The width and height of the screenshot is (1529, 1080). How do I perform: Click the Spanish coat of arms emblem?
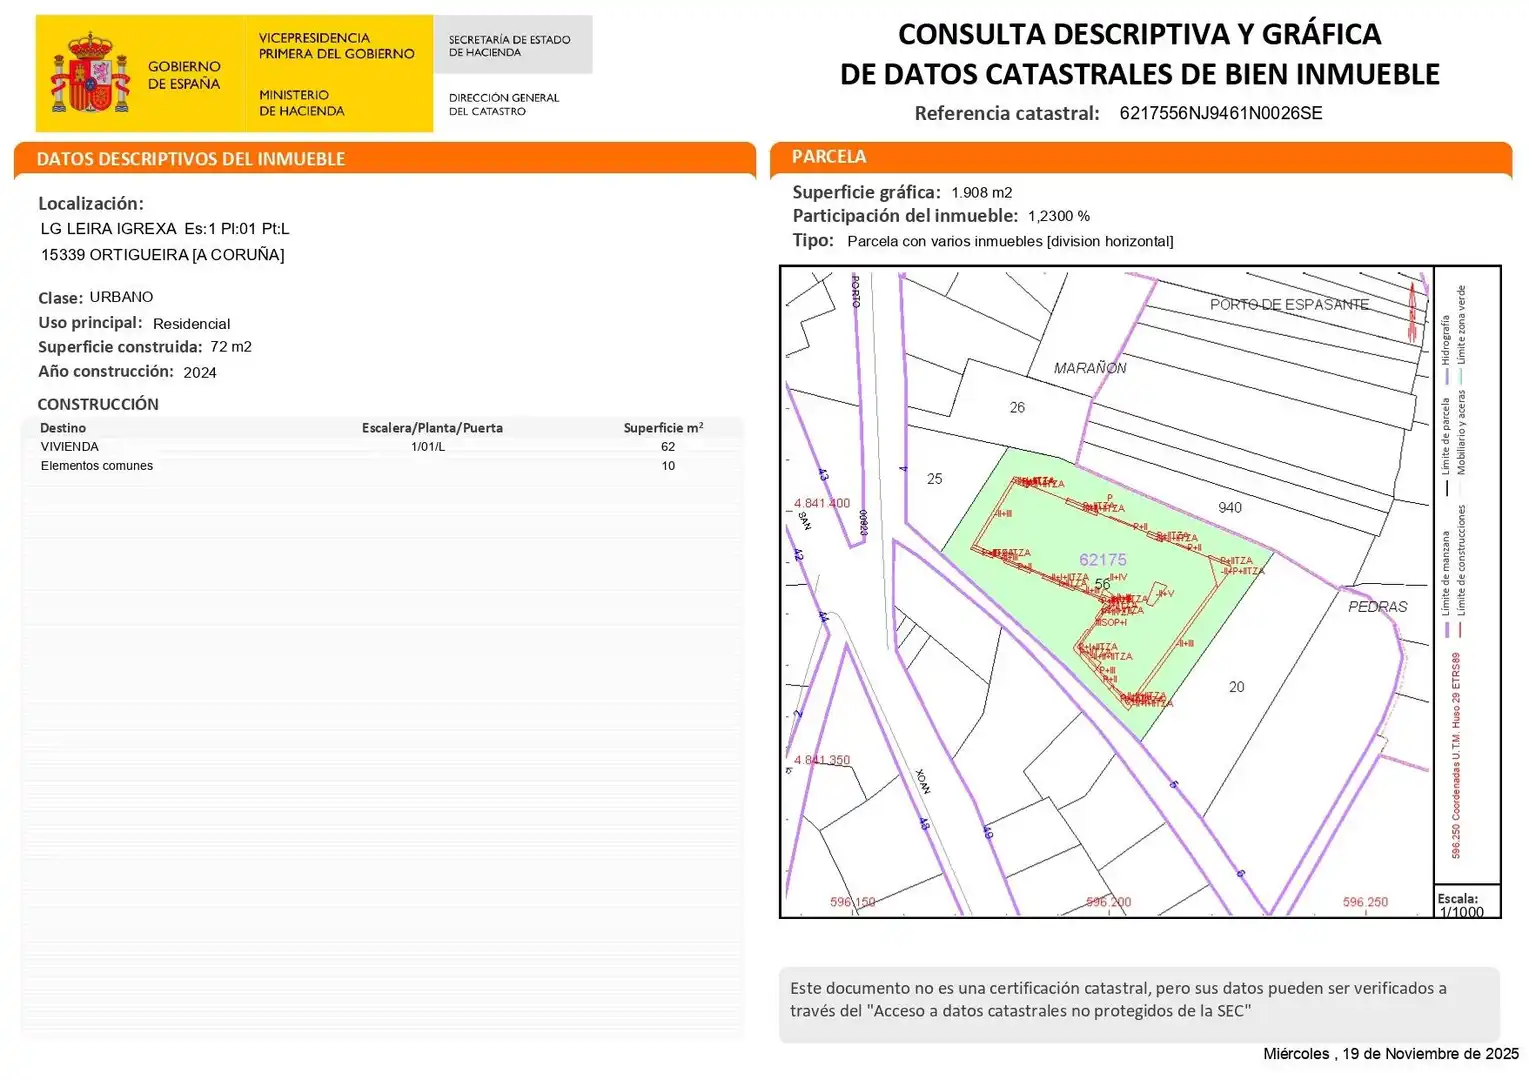[91, 73]
